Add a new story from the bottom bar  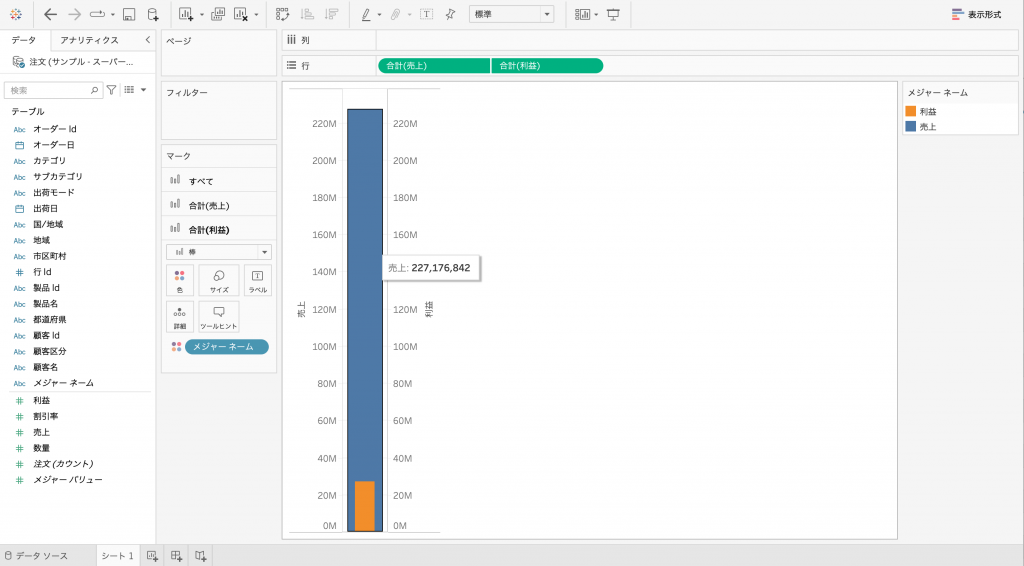point(200,556)
